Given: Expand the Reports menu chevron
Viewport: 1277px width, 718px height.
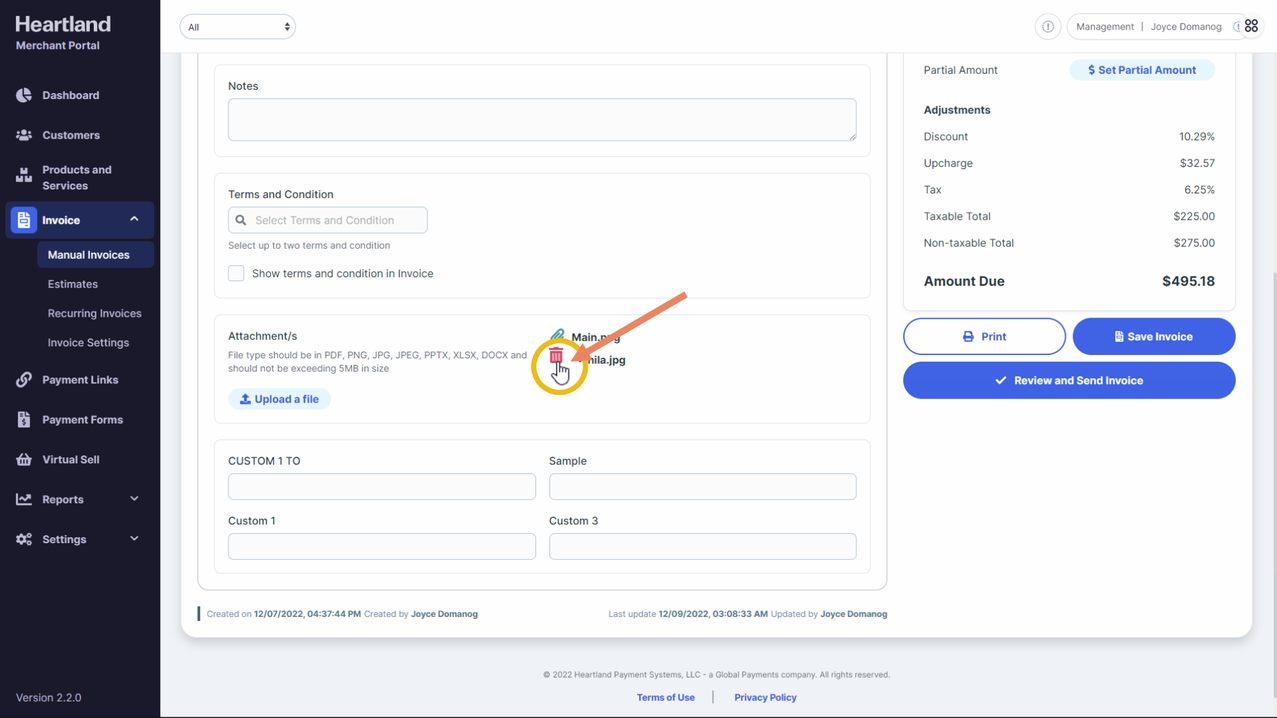Looking at the screenshot, I should point(134,499).
